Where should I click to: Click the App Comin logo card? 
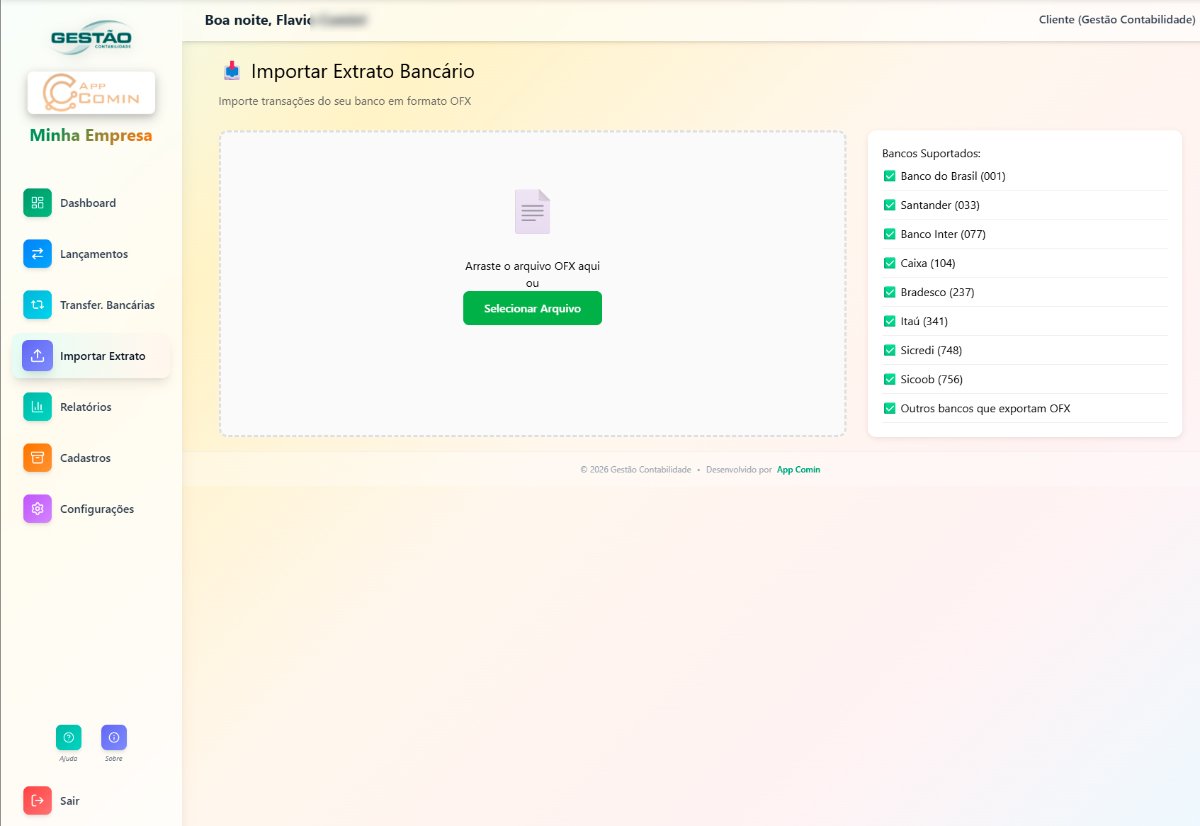pos(91,93)
